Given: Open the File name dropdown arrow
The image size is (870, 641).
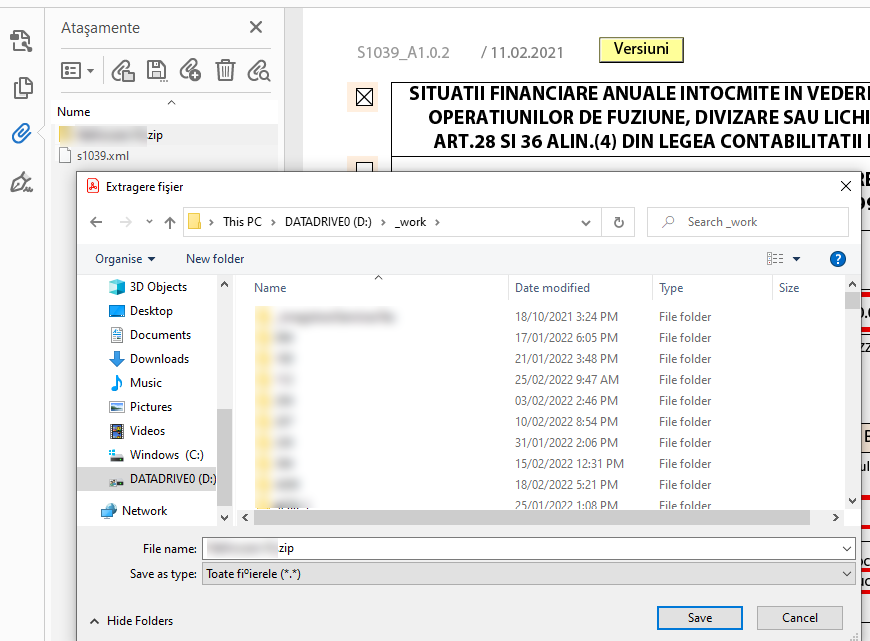Looking at the screenshot, I should (x=847, y=549).
